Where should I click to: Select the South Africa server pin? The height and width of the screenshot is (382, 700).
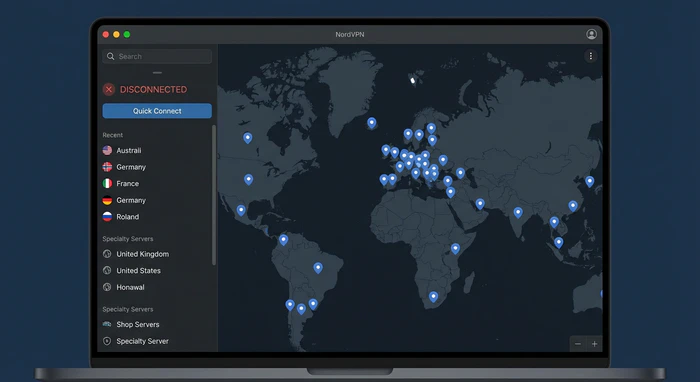[x=433, y=297]
